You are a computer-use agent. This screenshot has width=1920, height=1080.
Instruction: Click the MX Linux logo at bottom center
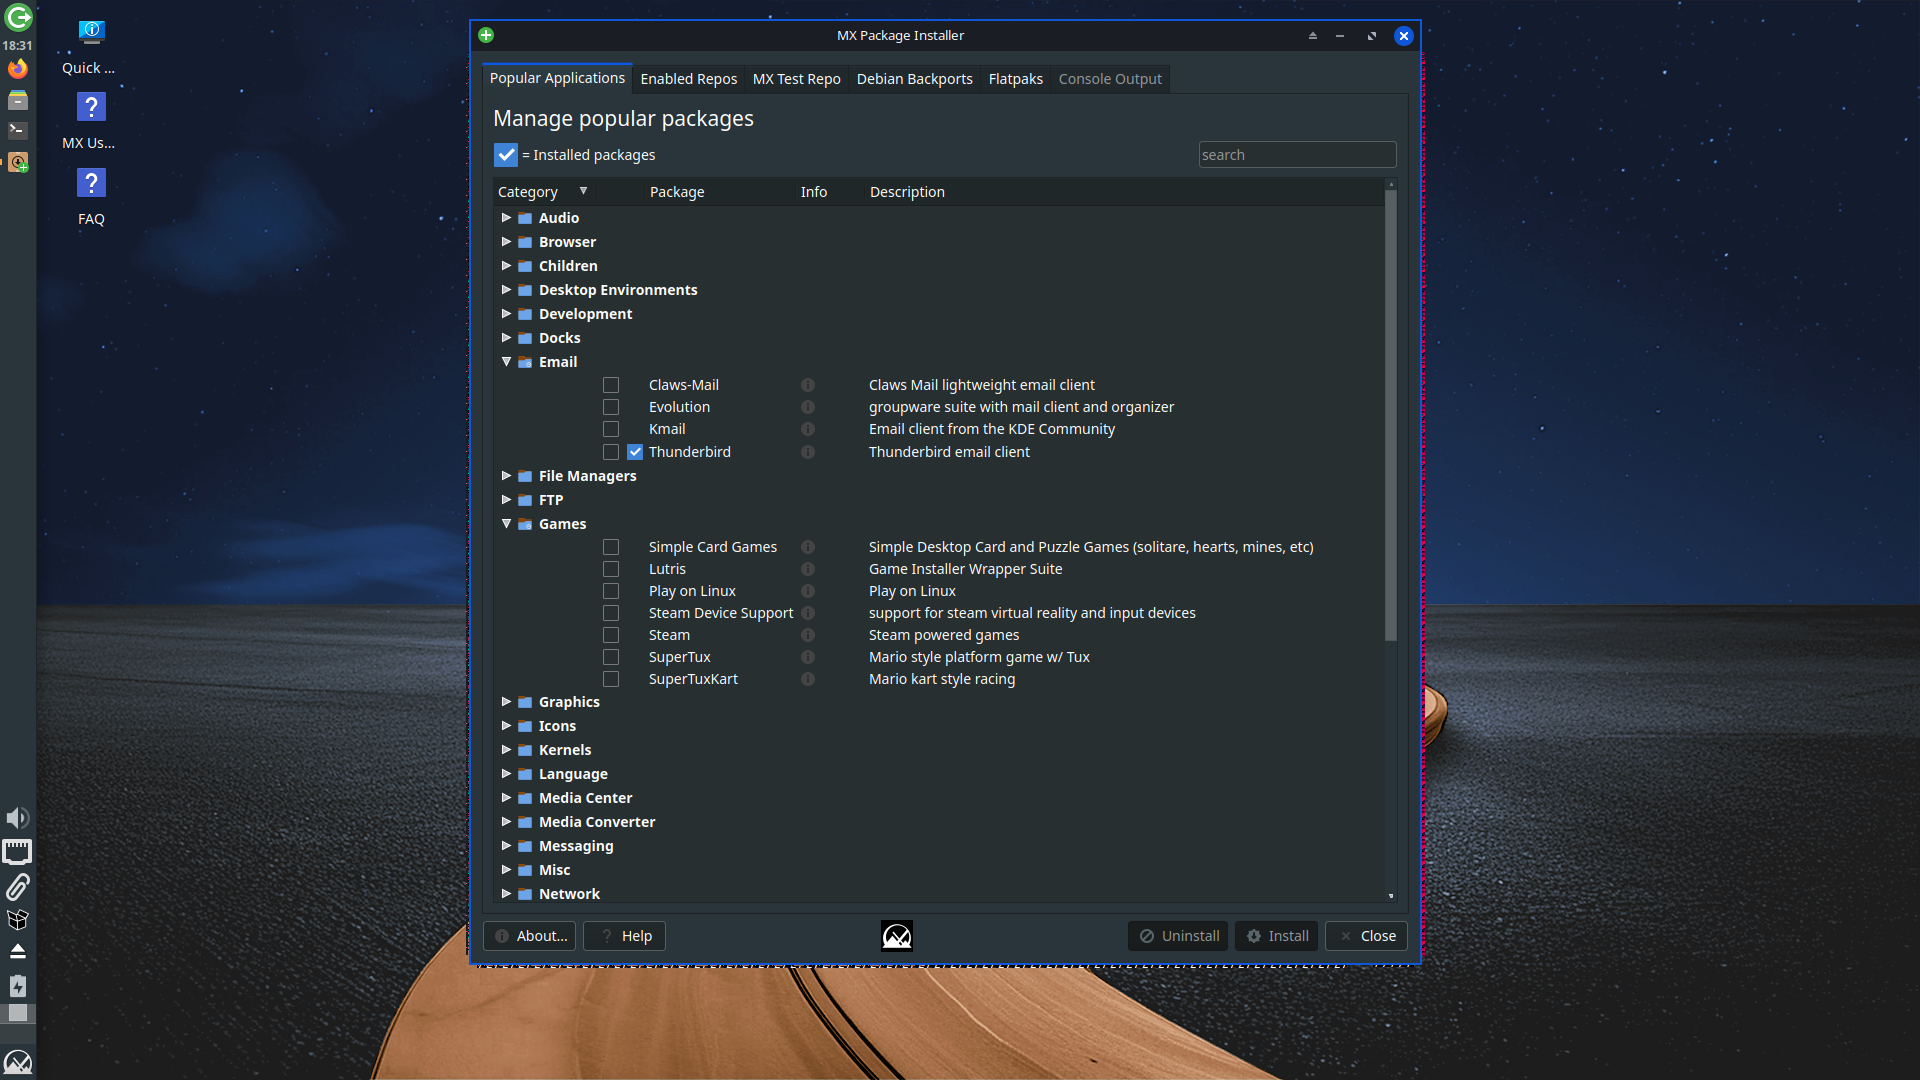point(897,936)
